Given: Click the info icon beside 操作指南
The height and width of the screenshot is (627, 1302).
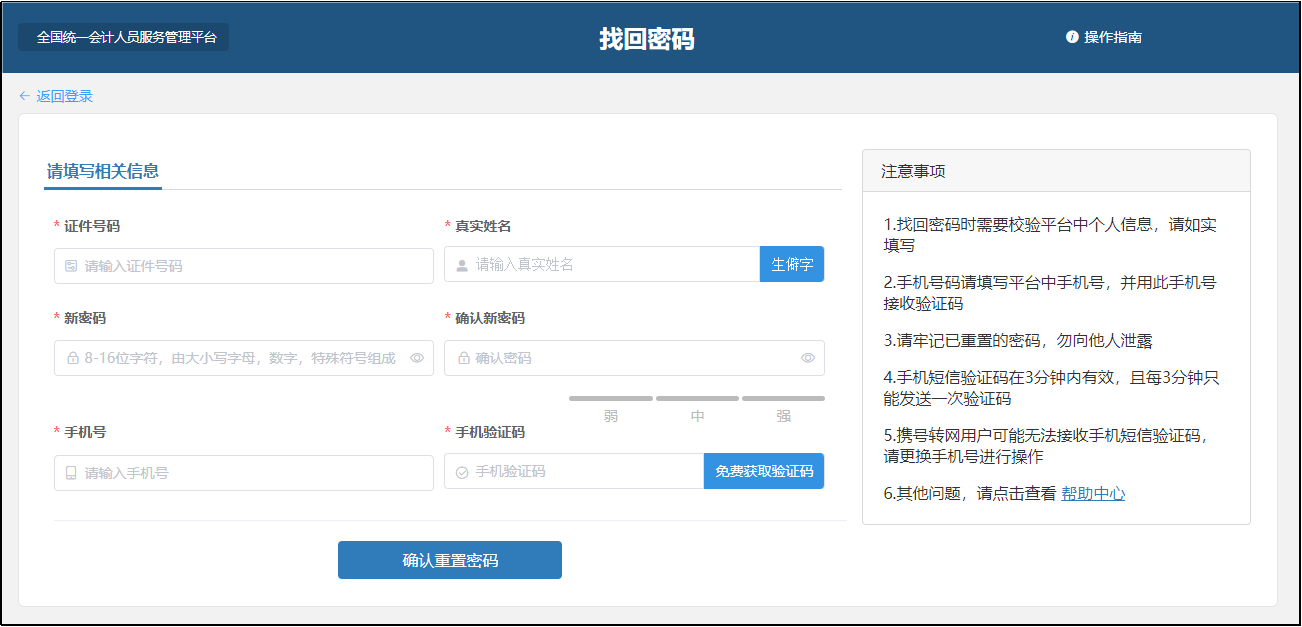Looking at the screenshot, I should coord(1072,37).
